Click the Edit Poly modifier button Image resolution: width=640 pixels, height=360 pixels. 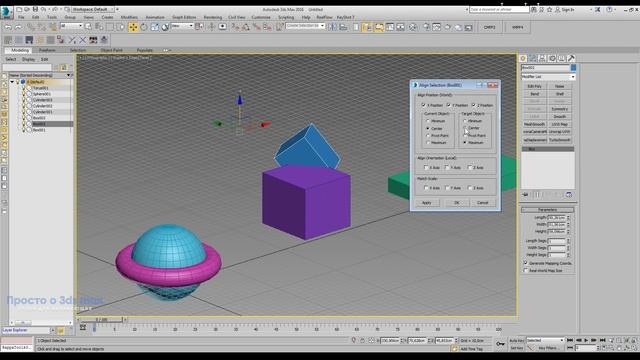(535, 87)
